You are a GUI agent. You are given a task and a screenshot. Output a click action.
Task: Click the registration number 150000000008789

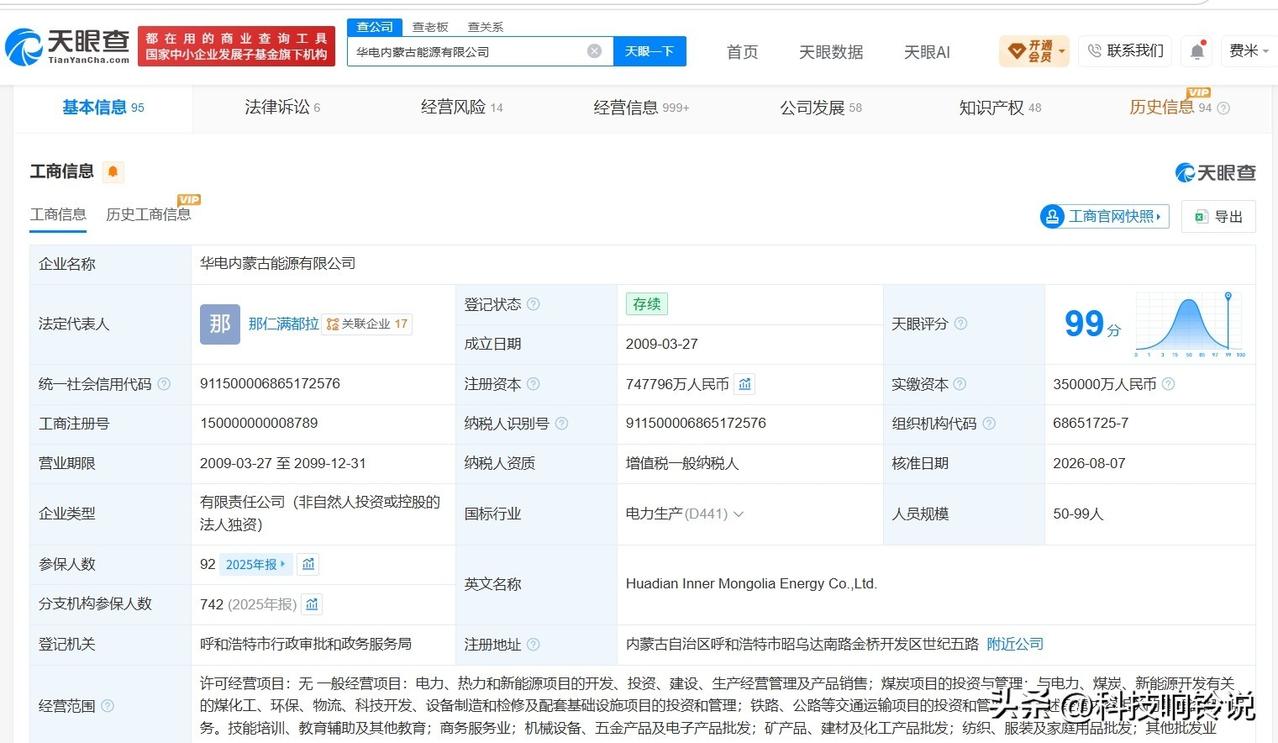259,424
